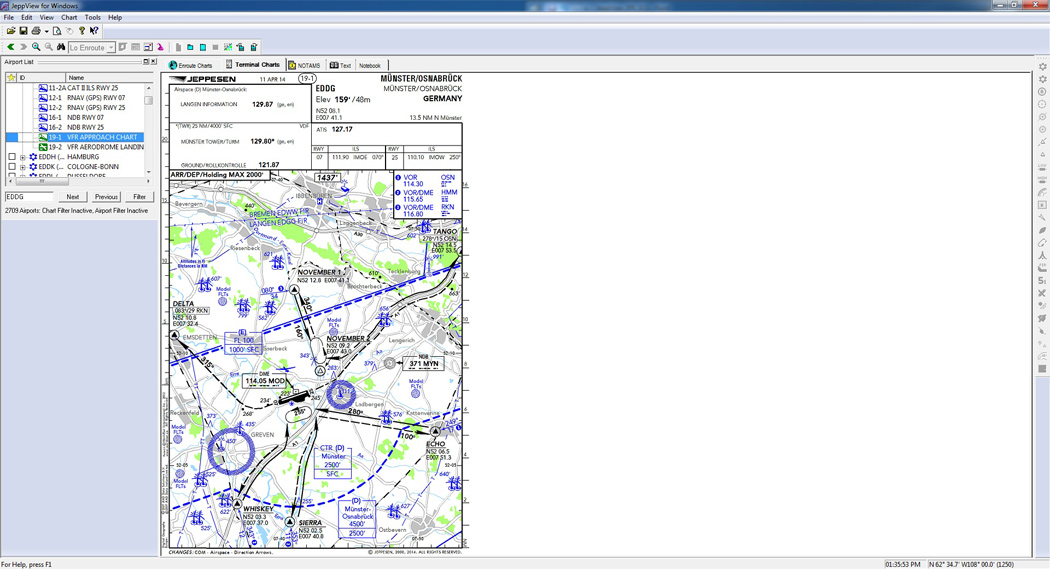Open the Tools menu
Image resolution: width=1050 pixels, height=569 pixels.
(x=92, y=17)
